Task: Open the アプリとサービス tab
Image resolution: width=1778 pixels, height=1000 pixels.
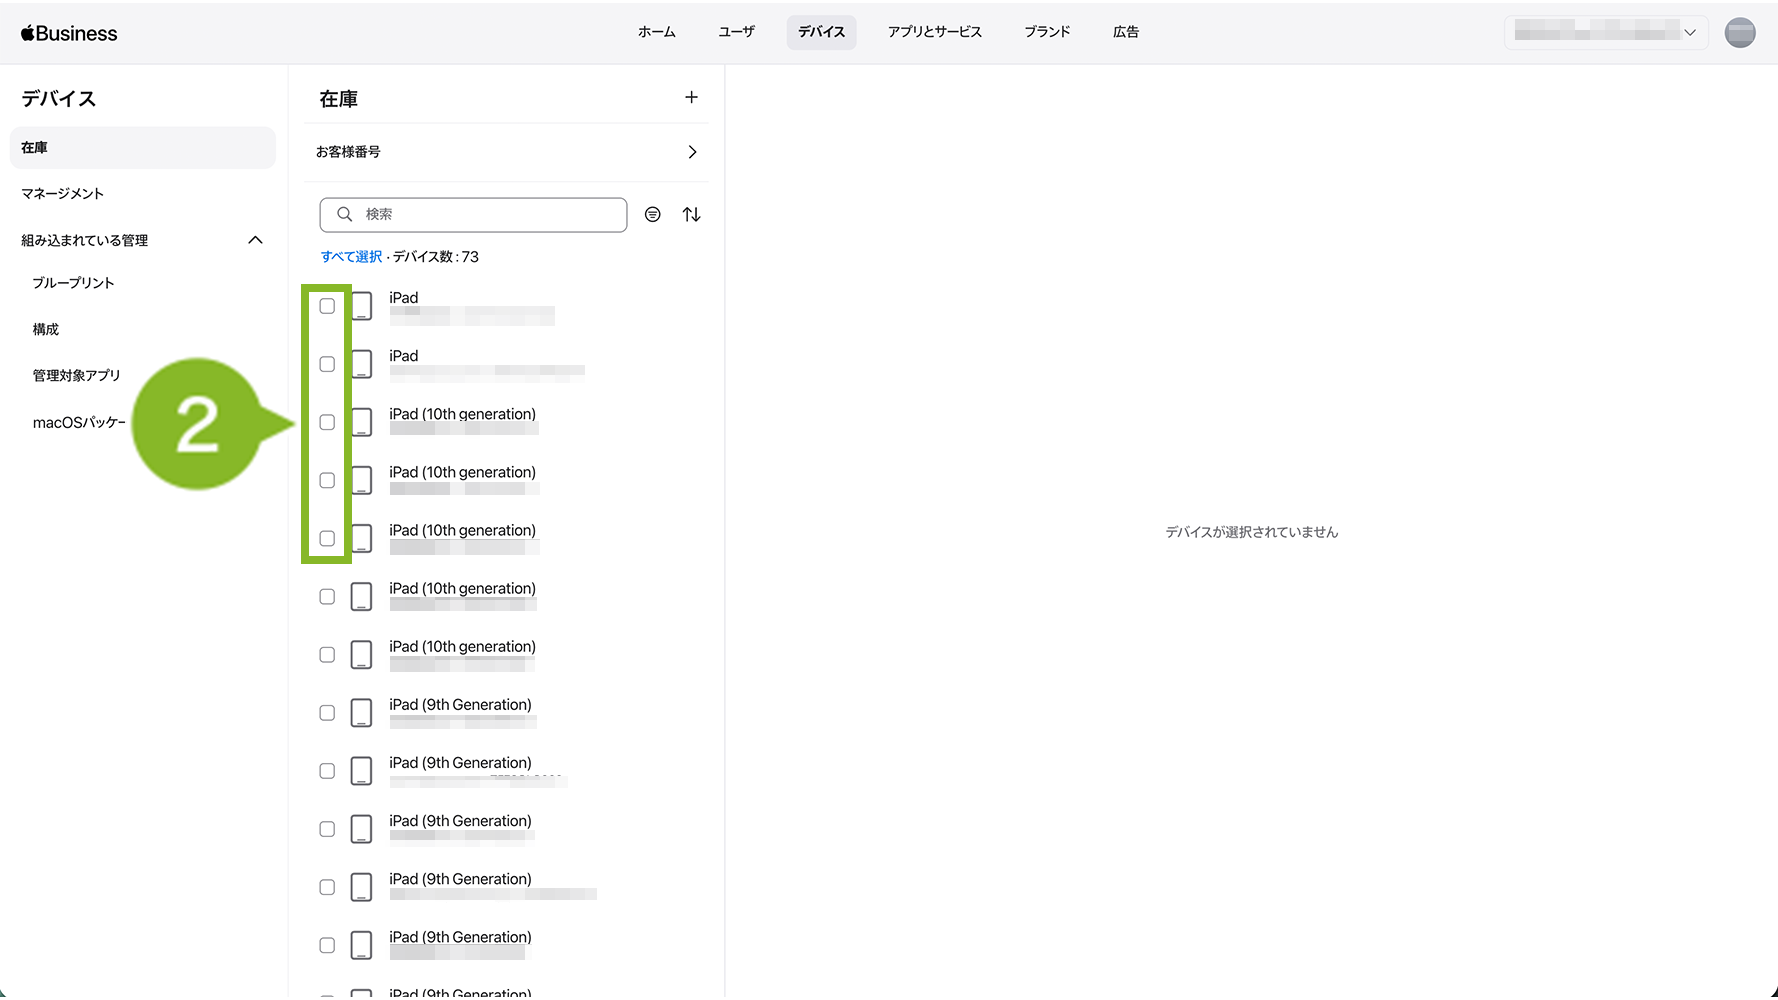Action: click(x=934, y=32)
